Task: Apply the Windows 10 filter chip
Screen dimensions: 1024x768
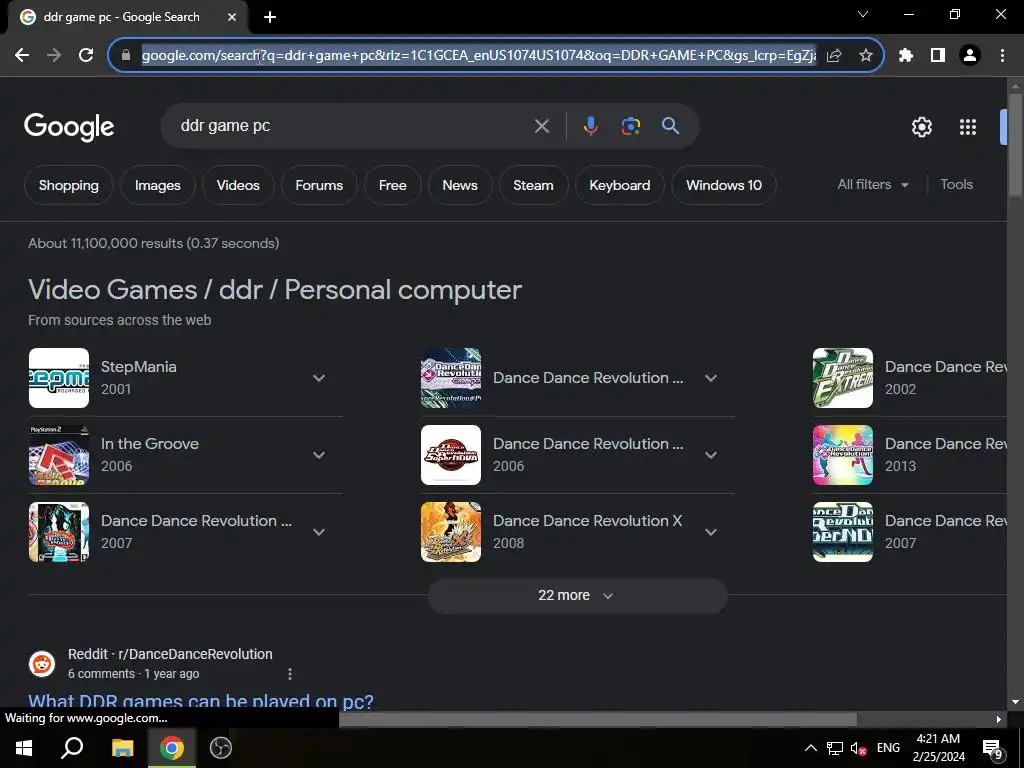Action: click(724, 185)
